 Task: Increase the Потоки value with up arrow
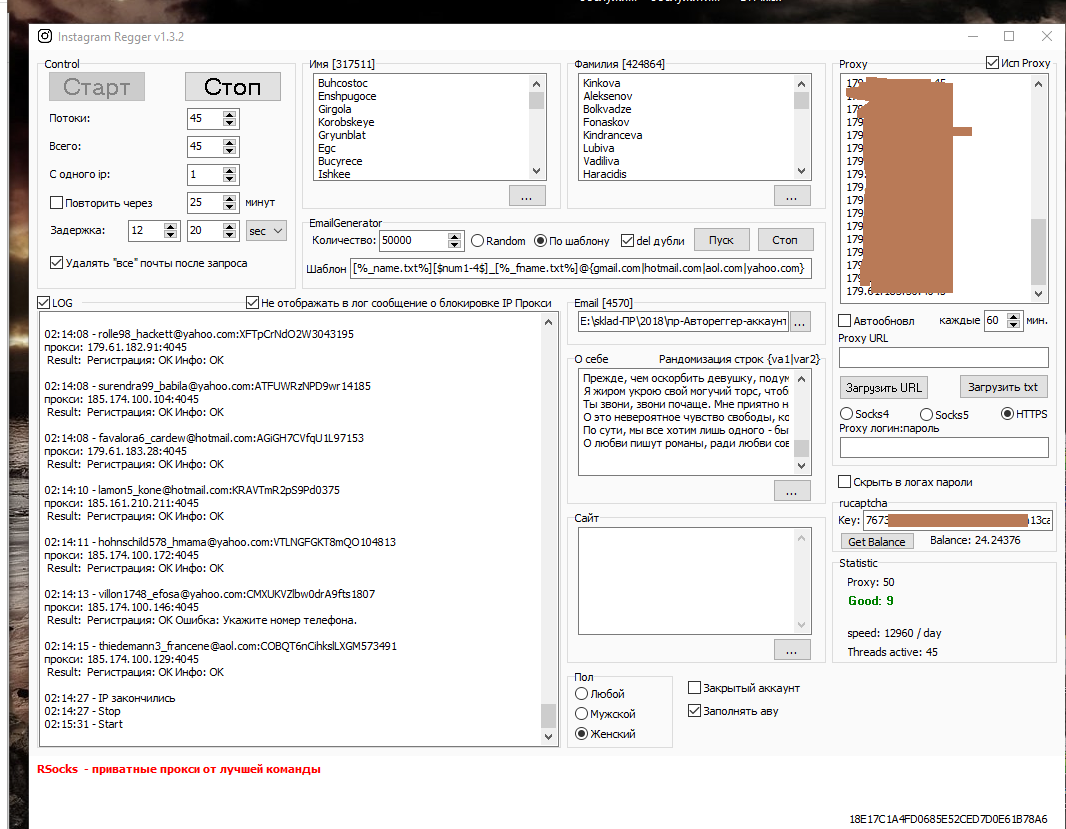tap(230, 114)
